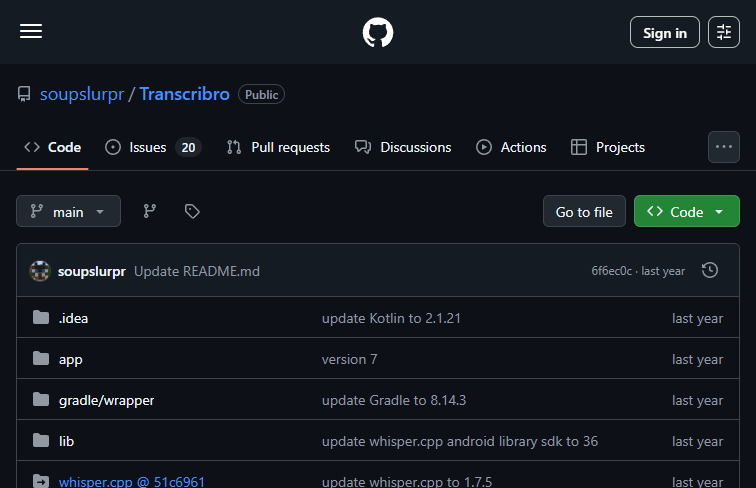
Task: Open 'update whisper.cpp android library sdk to 36' commit
Action: pyautogui.click(x=459, y=441)
